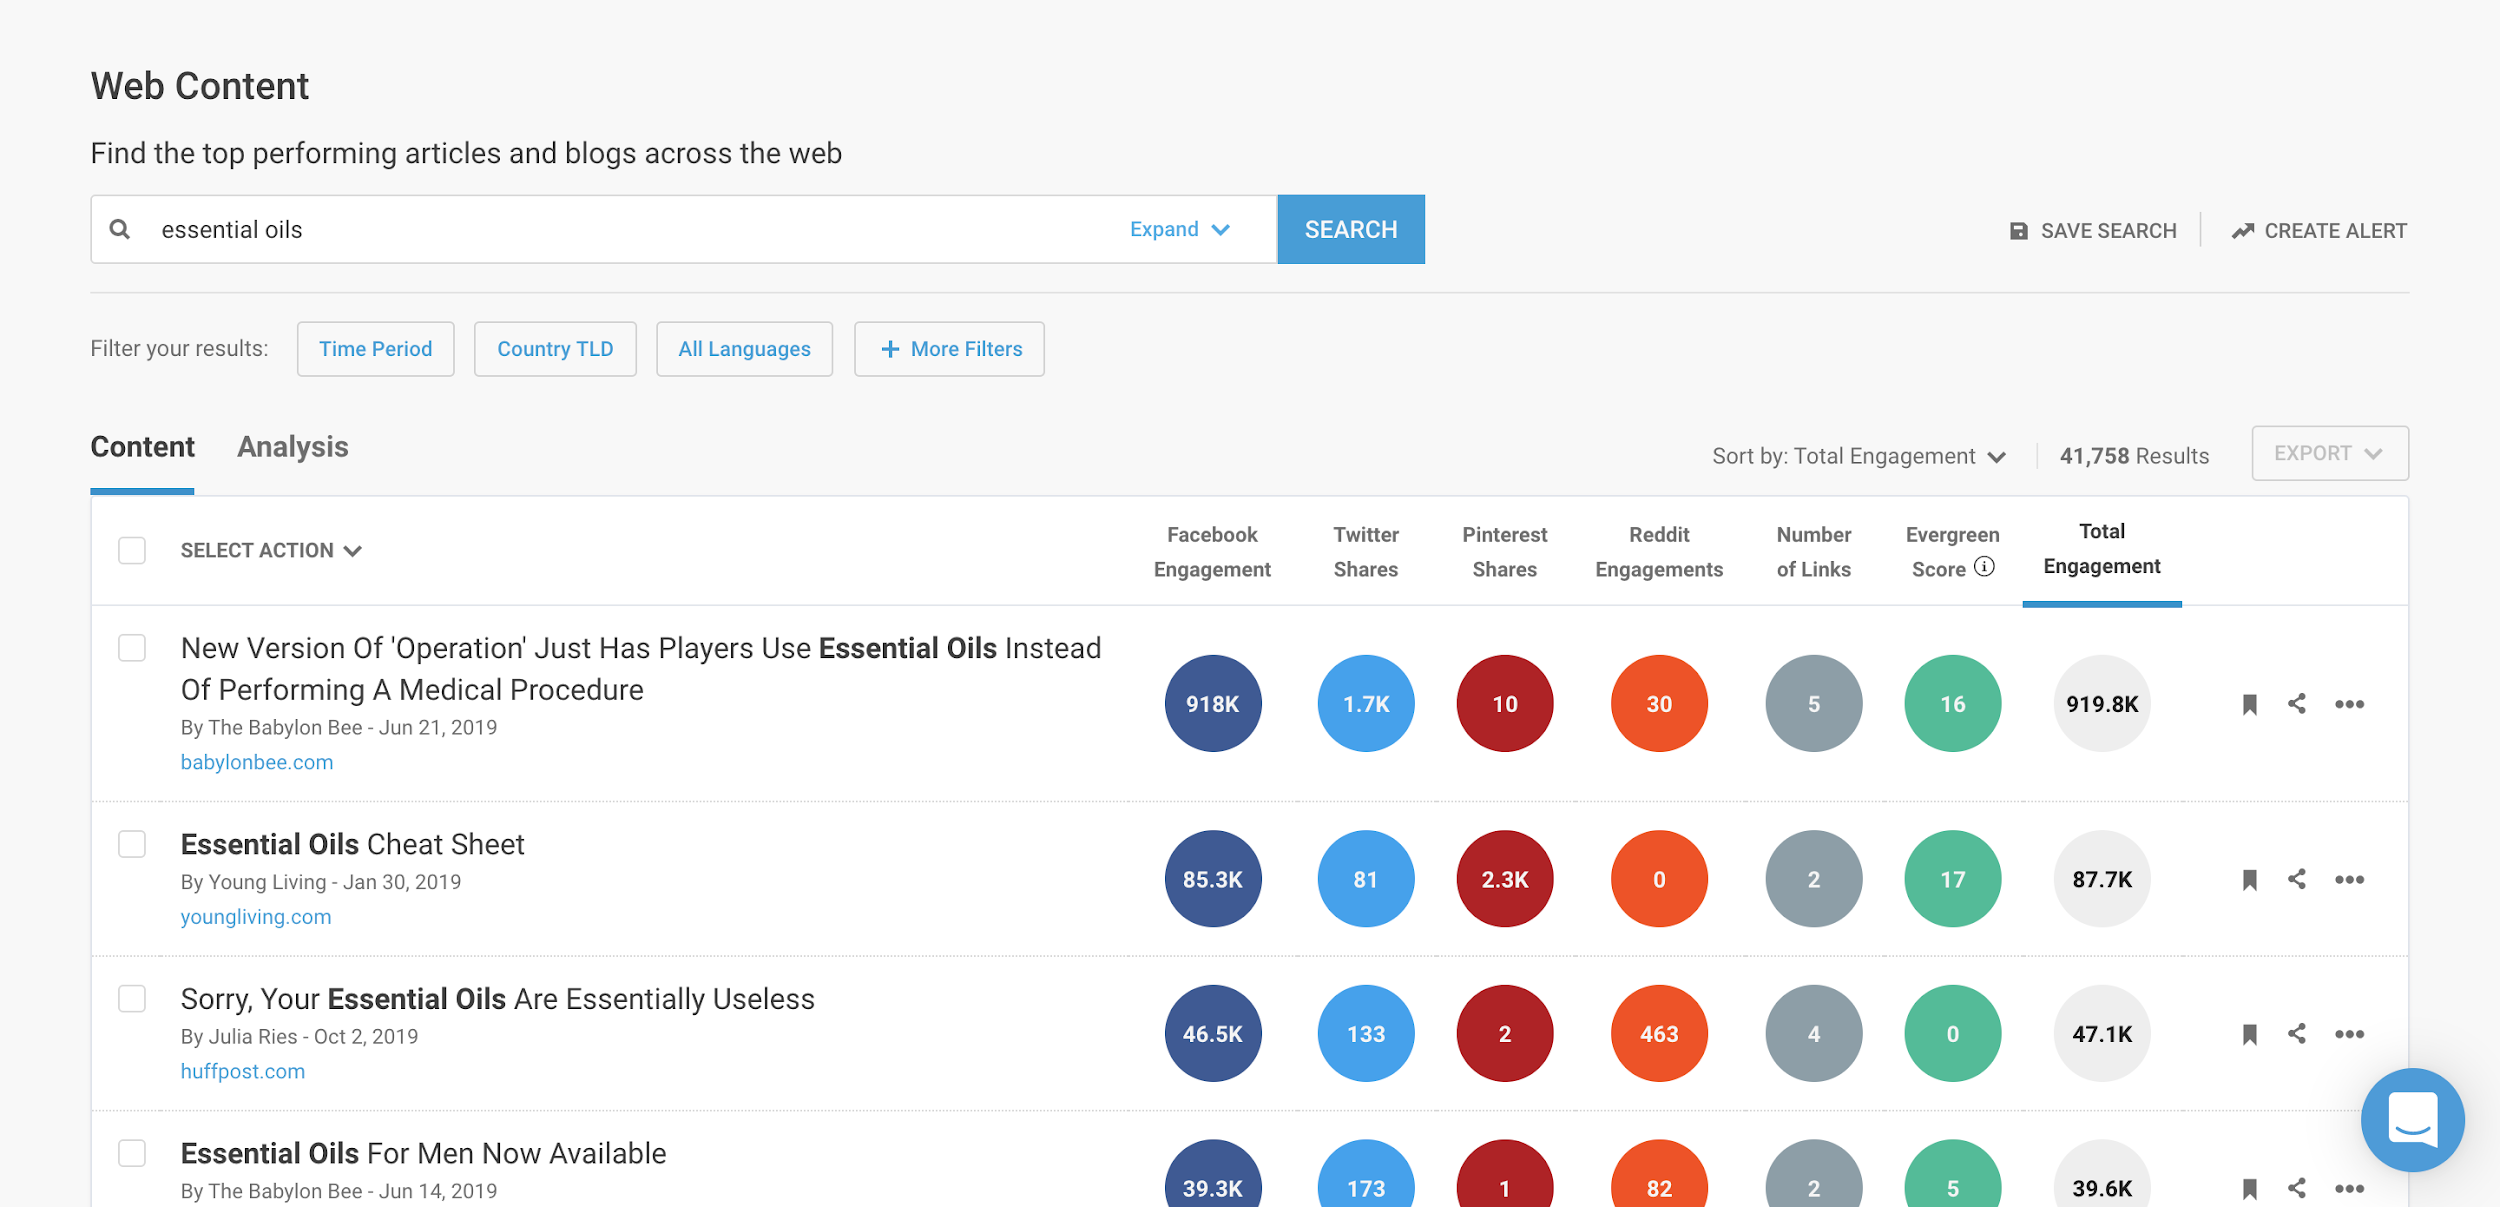Open Essential Oils For Men Now Available title
This screenshot has width=2500, height=1207.
pyautogui.click(x=423, y=1153)
